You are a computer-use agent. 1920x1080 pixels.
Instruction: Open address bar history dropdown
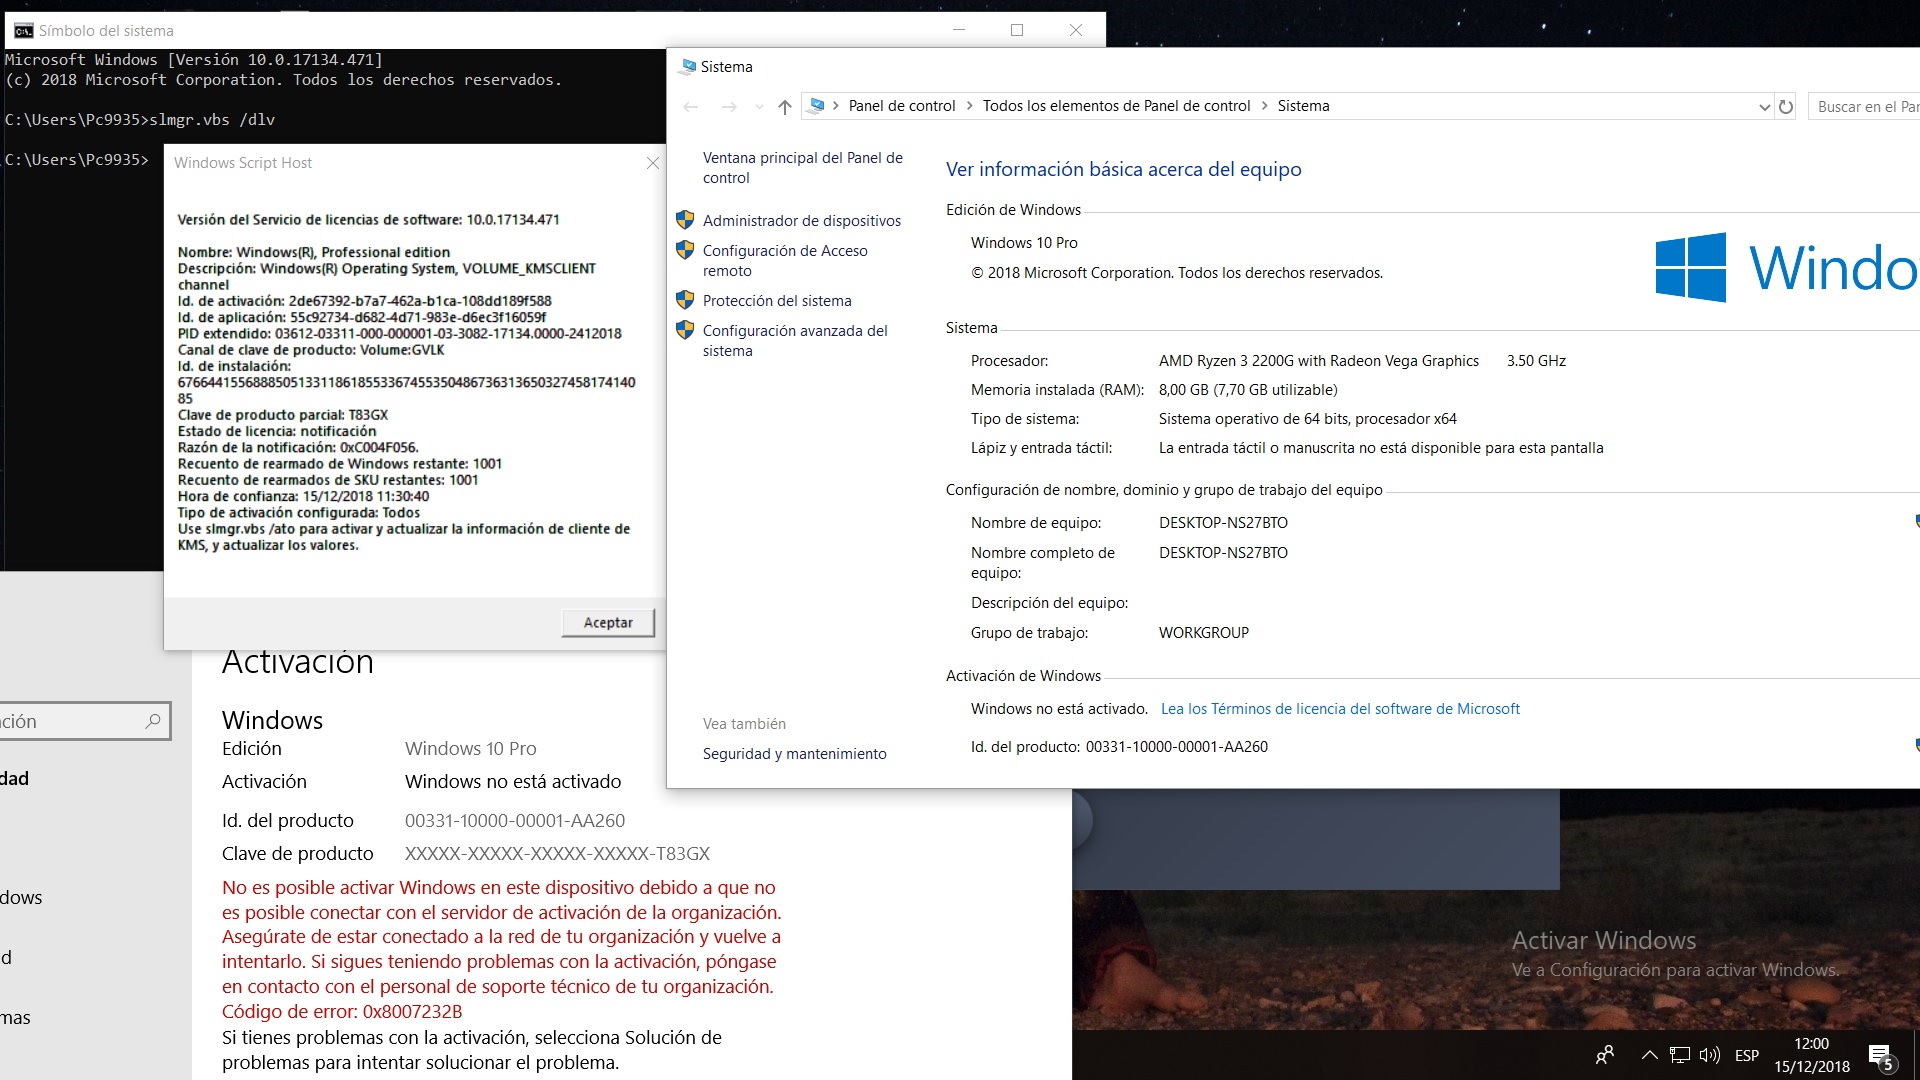1764,107
